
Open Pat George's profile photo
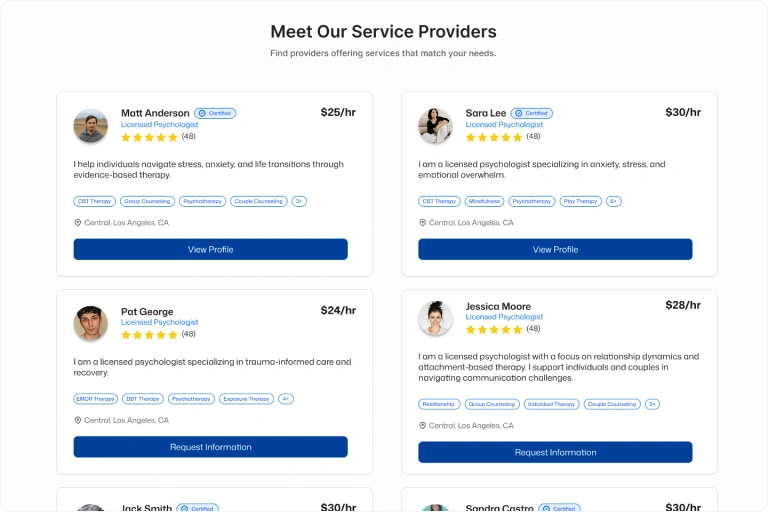tap(91, 323)
